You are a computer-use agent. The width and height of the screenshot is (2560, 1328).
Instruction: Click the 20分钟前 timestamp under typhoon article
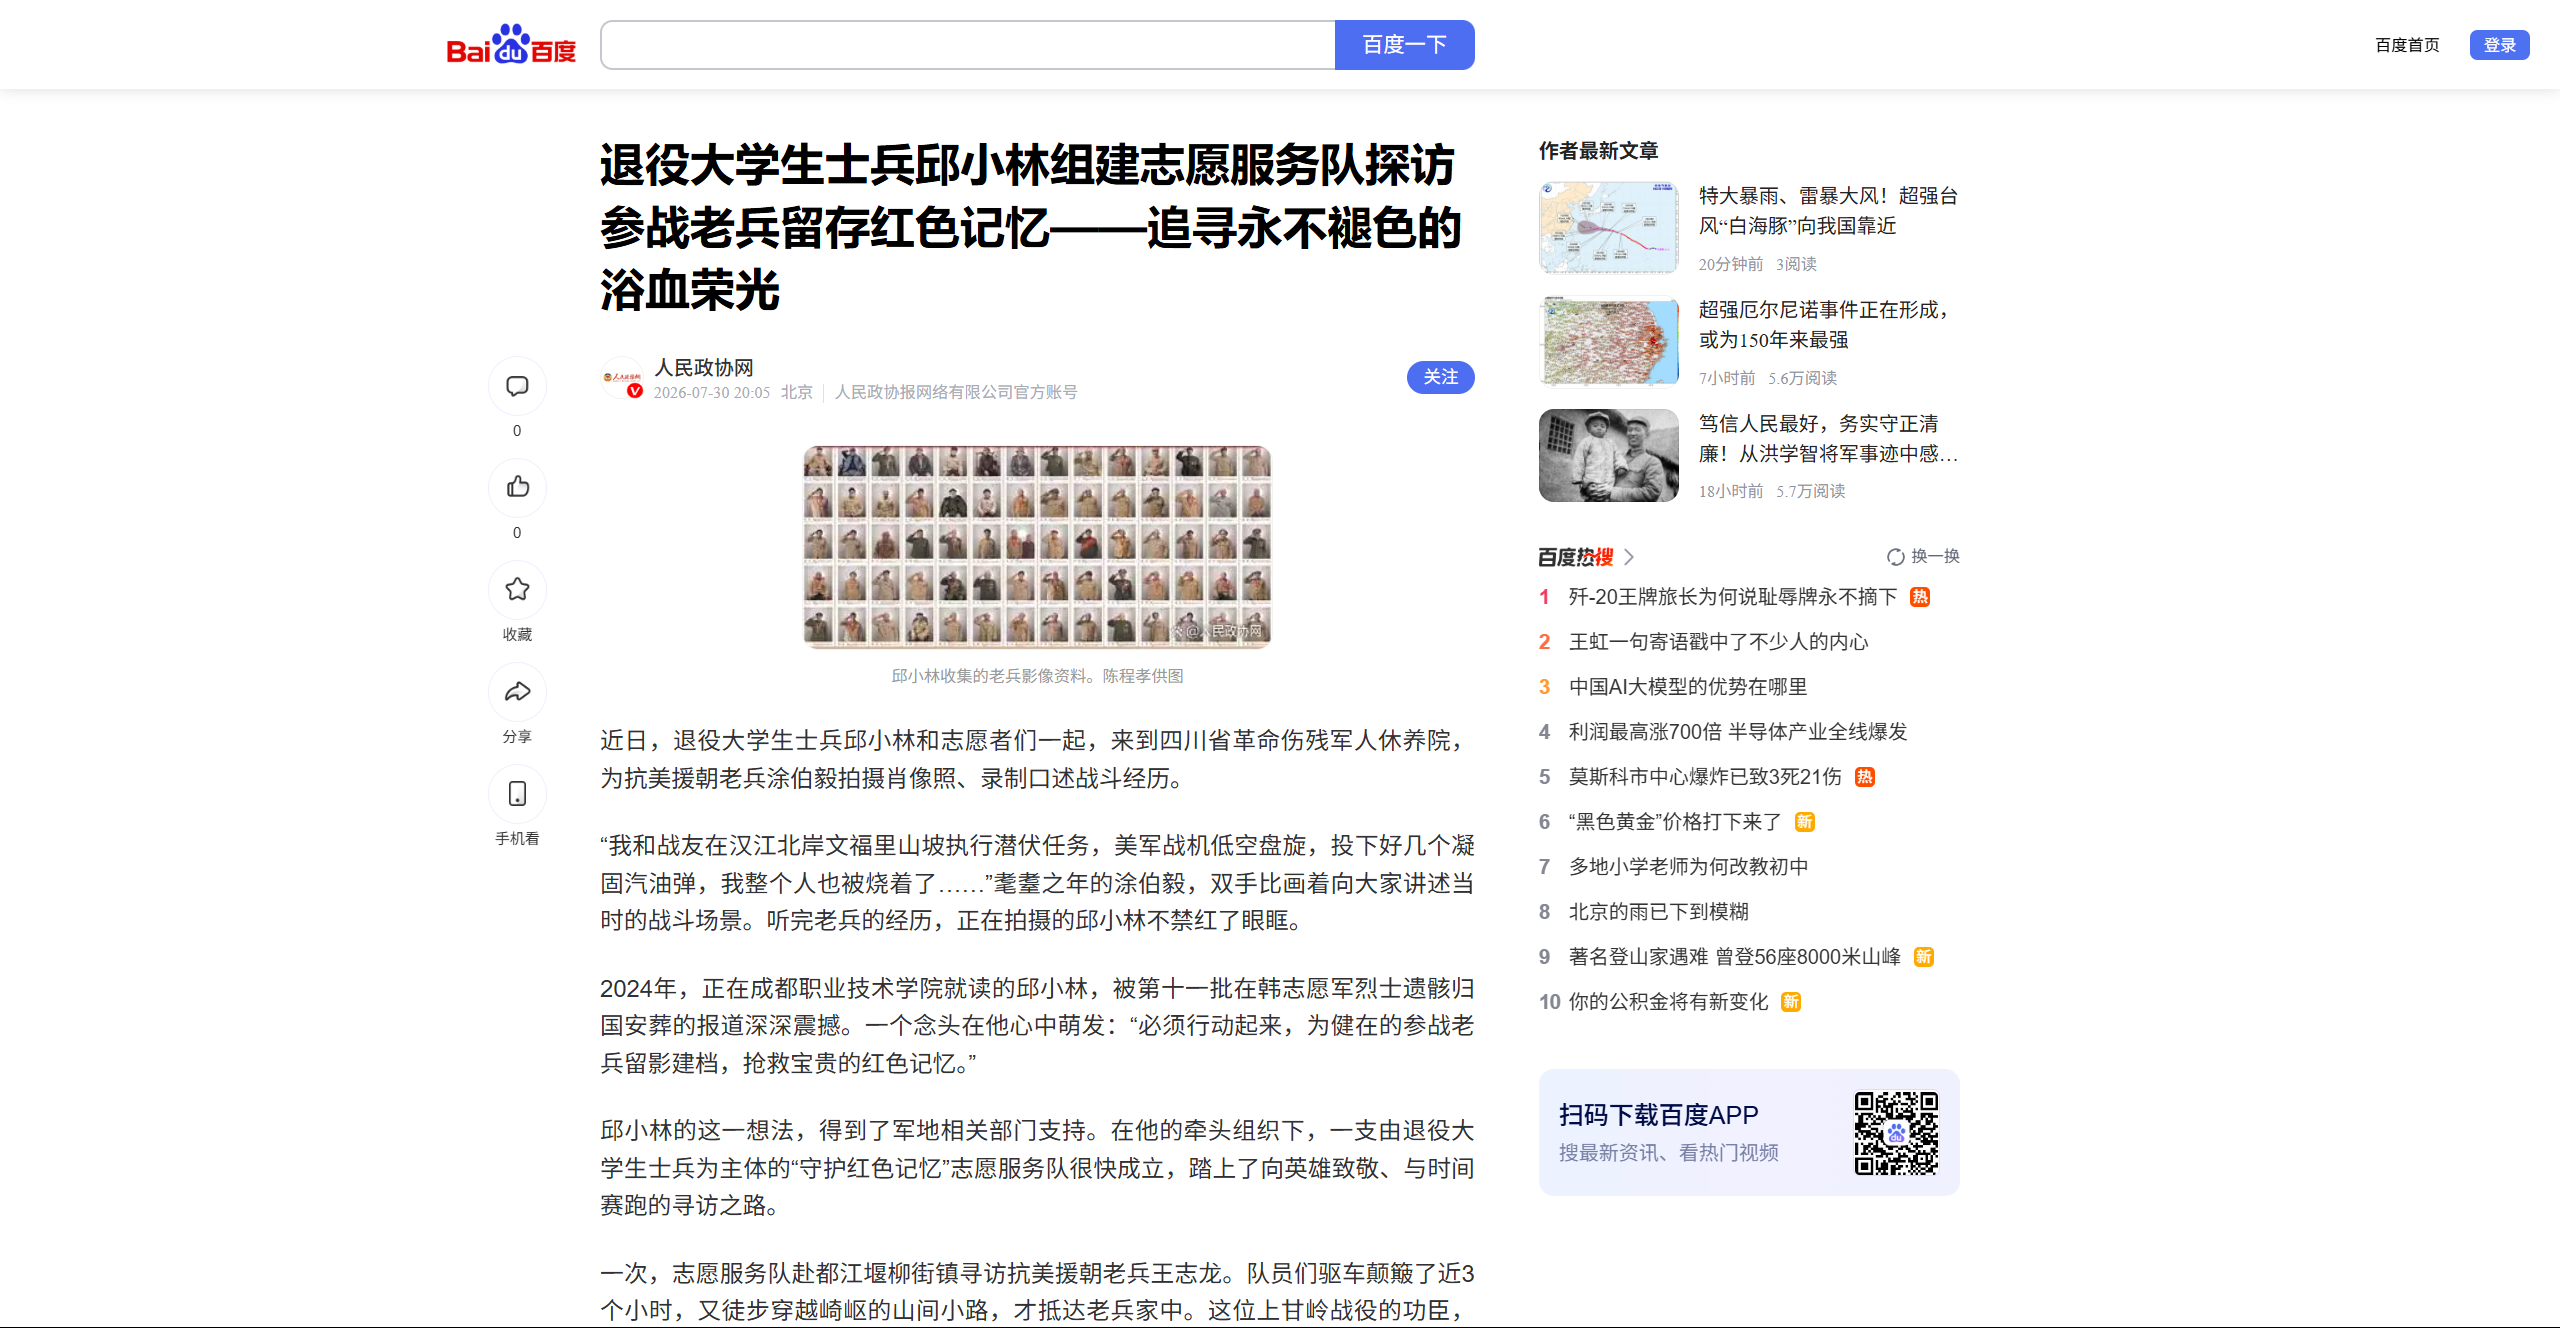1731,264
